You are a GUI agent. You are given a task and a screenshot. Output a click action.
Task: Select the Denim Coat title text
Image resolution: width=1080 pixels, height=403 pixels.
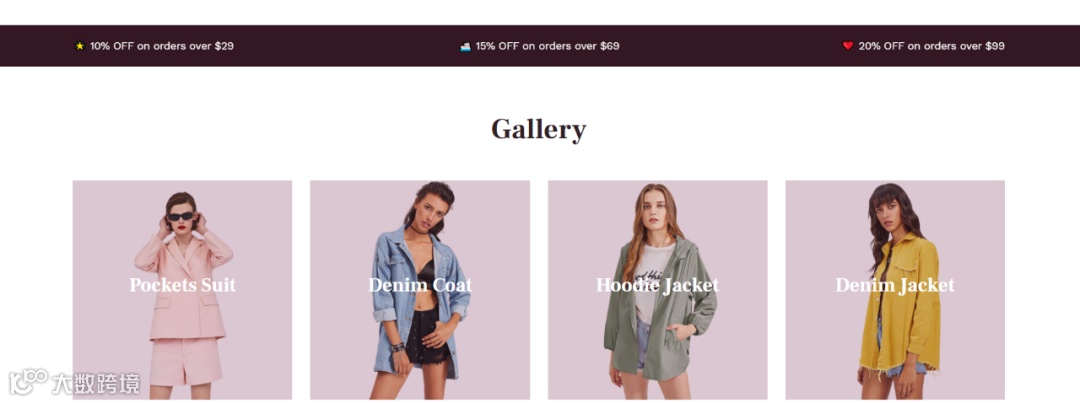coord(420,285)
